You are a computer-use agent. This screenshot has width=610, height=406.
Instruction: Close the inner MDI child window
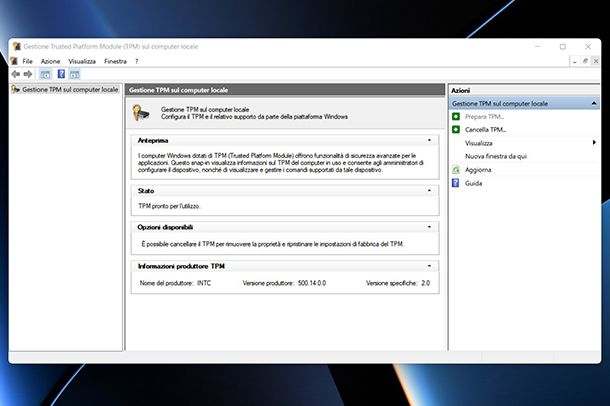[x=596, y=61]
